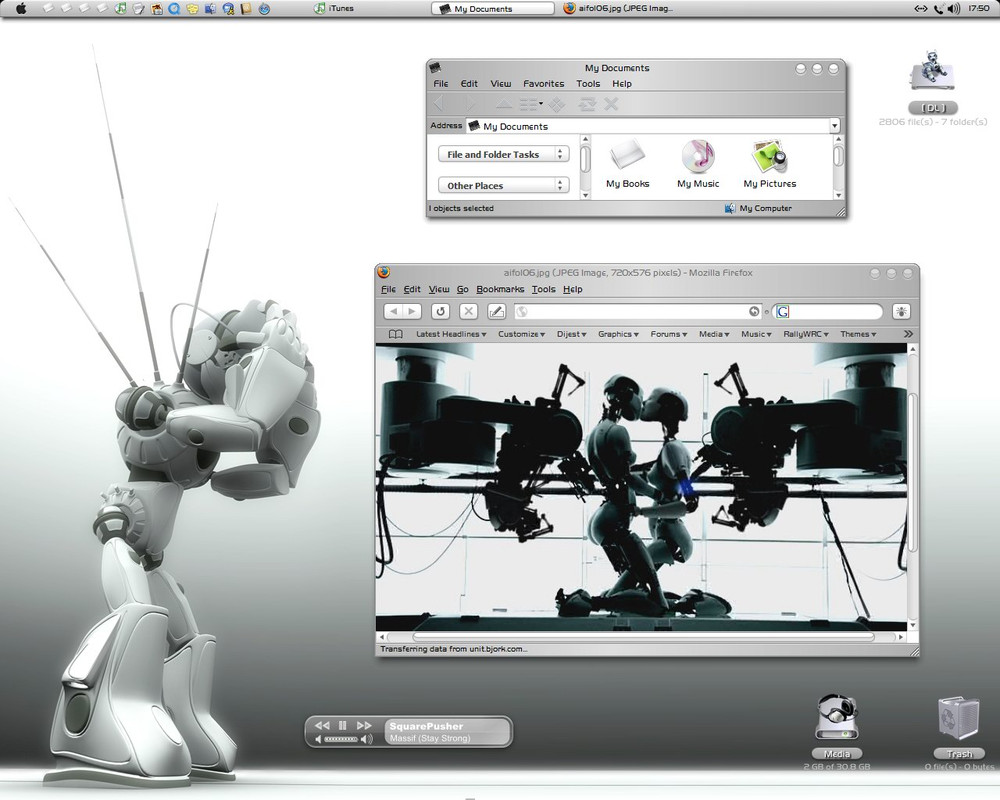Expand File and Folder Tasks panel
Viewport: 1000px width, 800px height.
click(503, 154)
